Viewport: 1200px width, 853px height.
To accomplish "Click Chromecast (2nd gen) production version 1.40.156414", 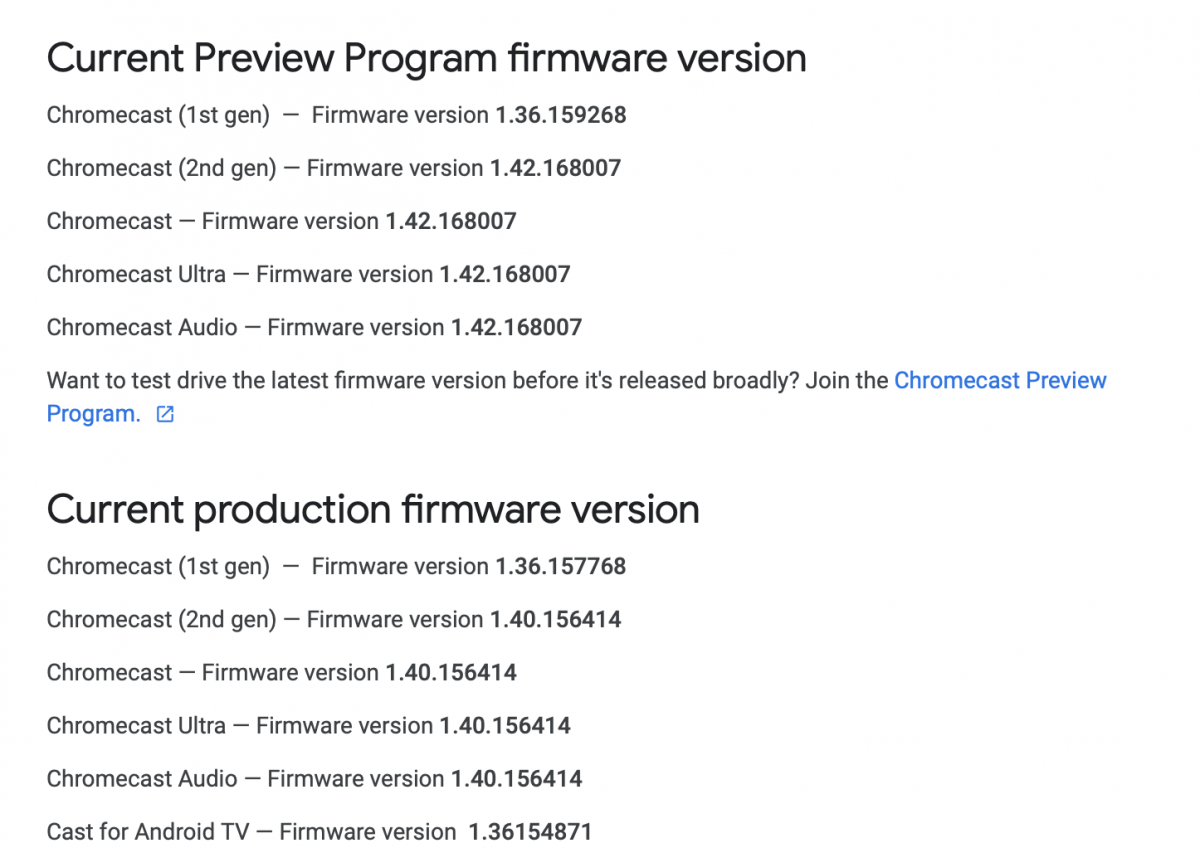I will 555,619.
